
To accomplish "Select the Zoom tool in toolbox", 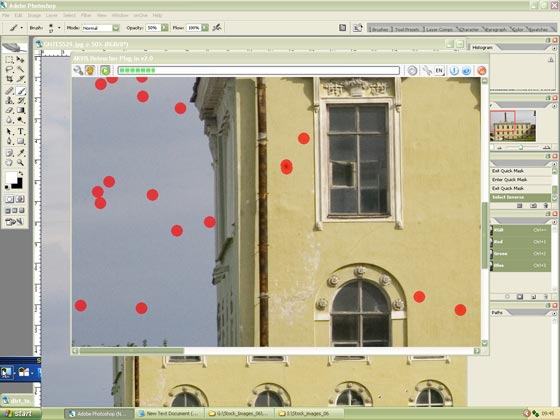I will (21, 162).
